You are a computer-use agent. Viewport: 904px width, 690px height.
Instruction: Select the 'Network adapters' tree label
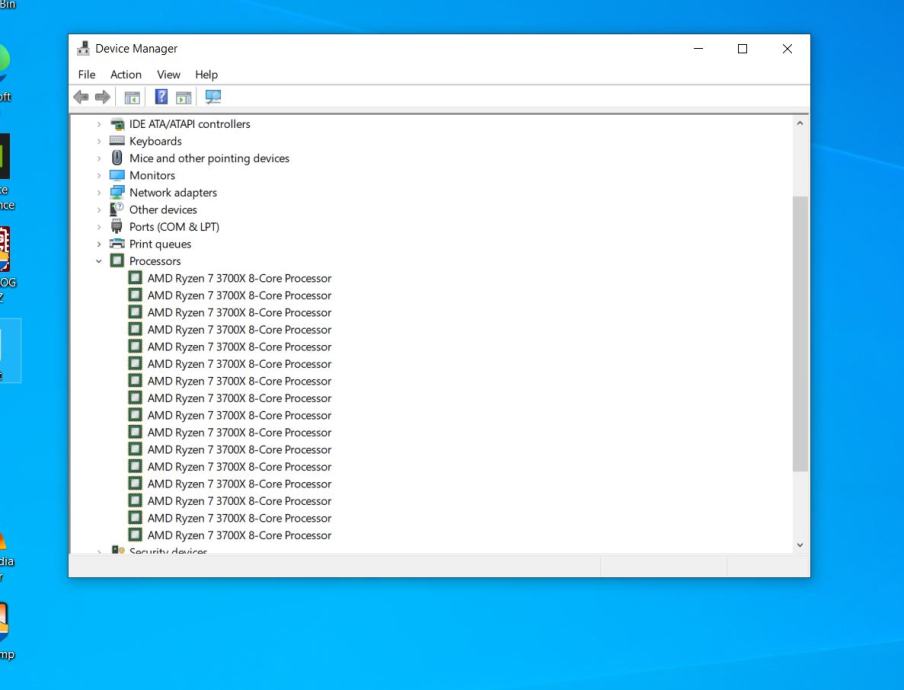[173, 193]
